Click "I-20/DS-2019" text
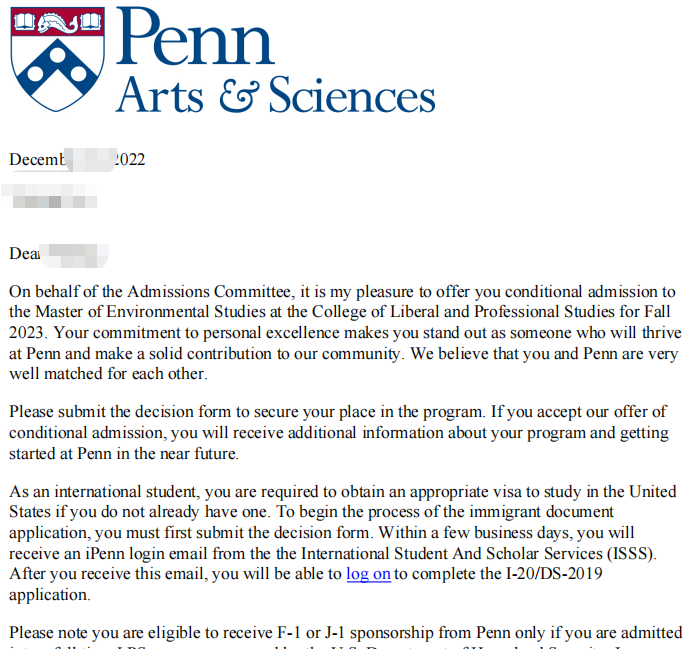The height and width of the screenshot is (649, 698). coord(554,574)
